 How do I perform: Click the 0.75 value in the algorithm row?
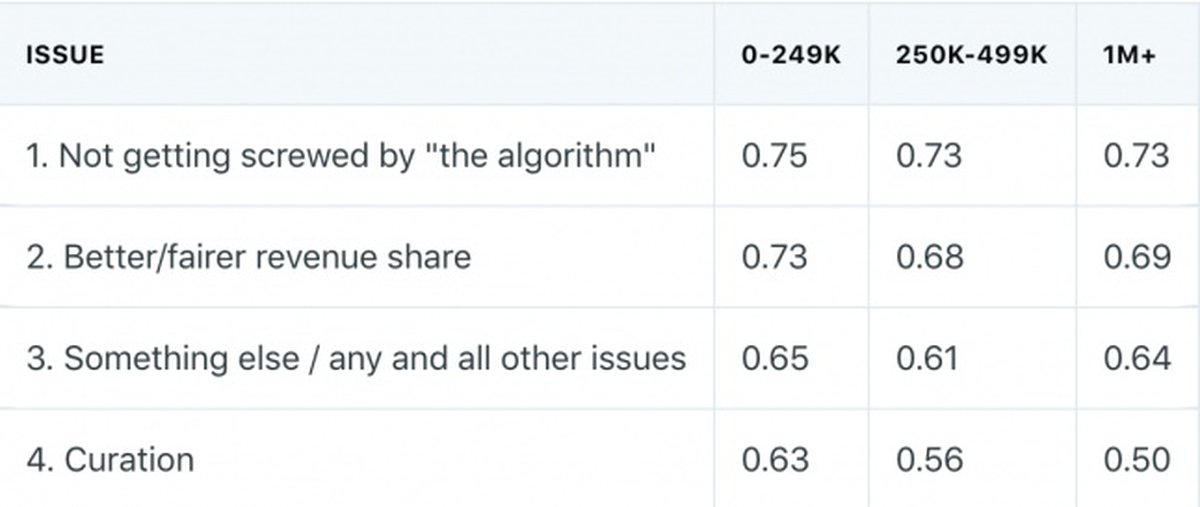pyautogui.click(x=774, y=157)
